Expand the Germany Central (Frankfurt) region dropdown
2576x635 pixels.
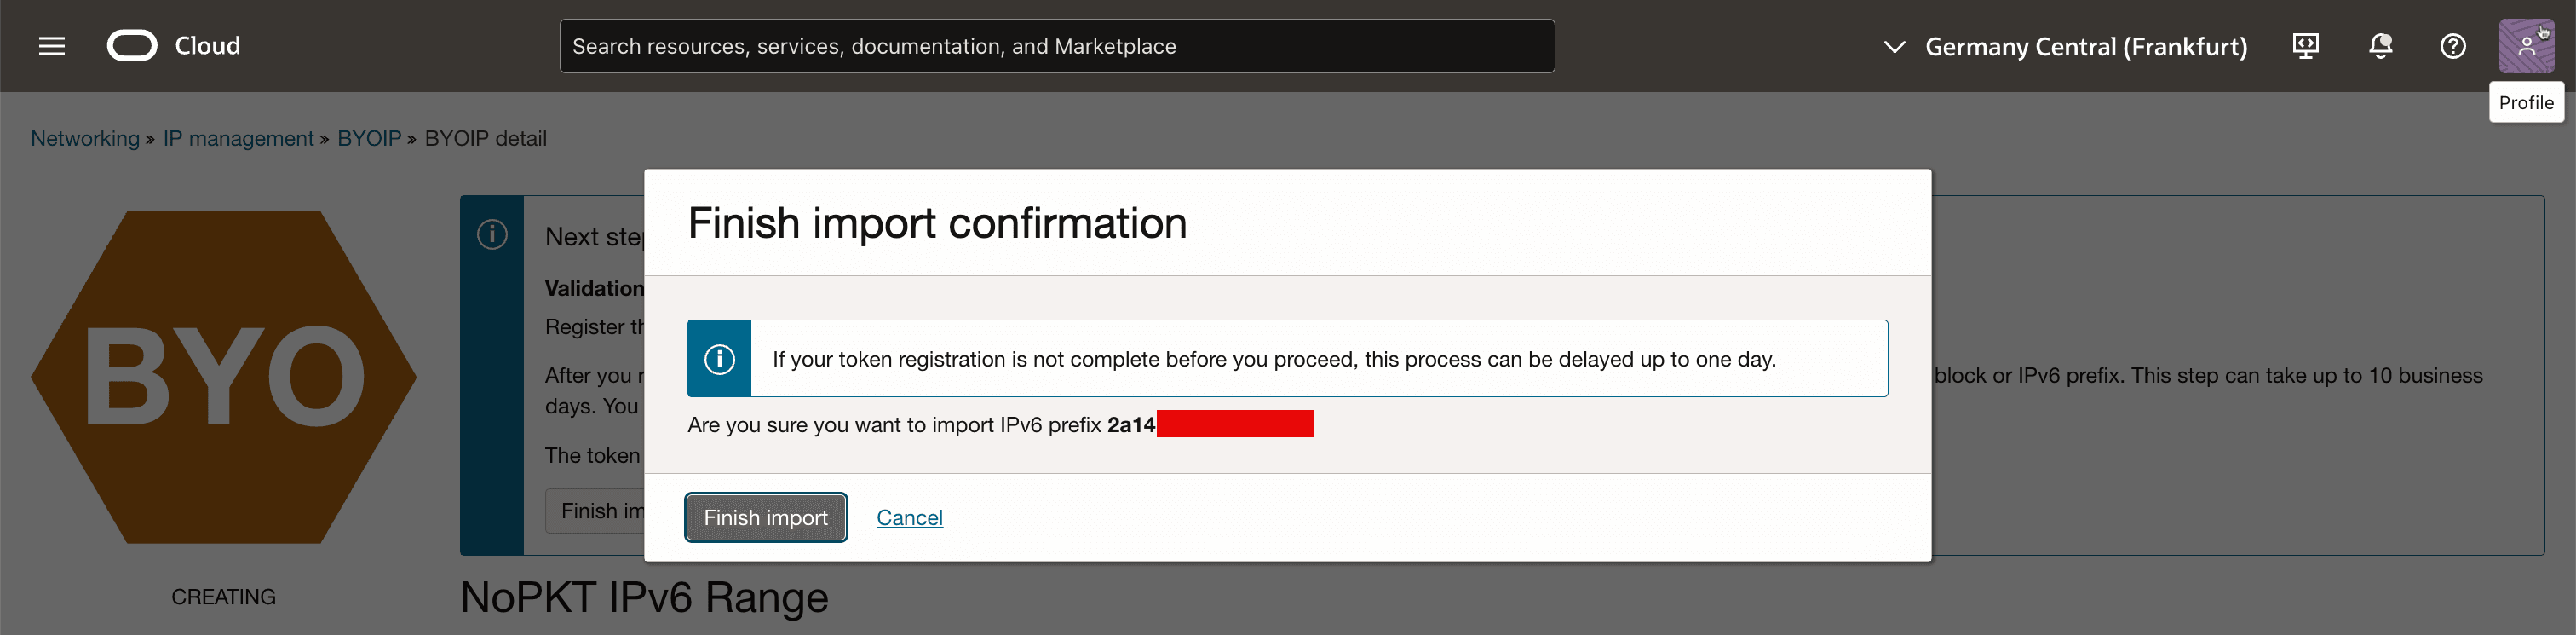click(x=2085, y=47)
